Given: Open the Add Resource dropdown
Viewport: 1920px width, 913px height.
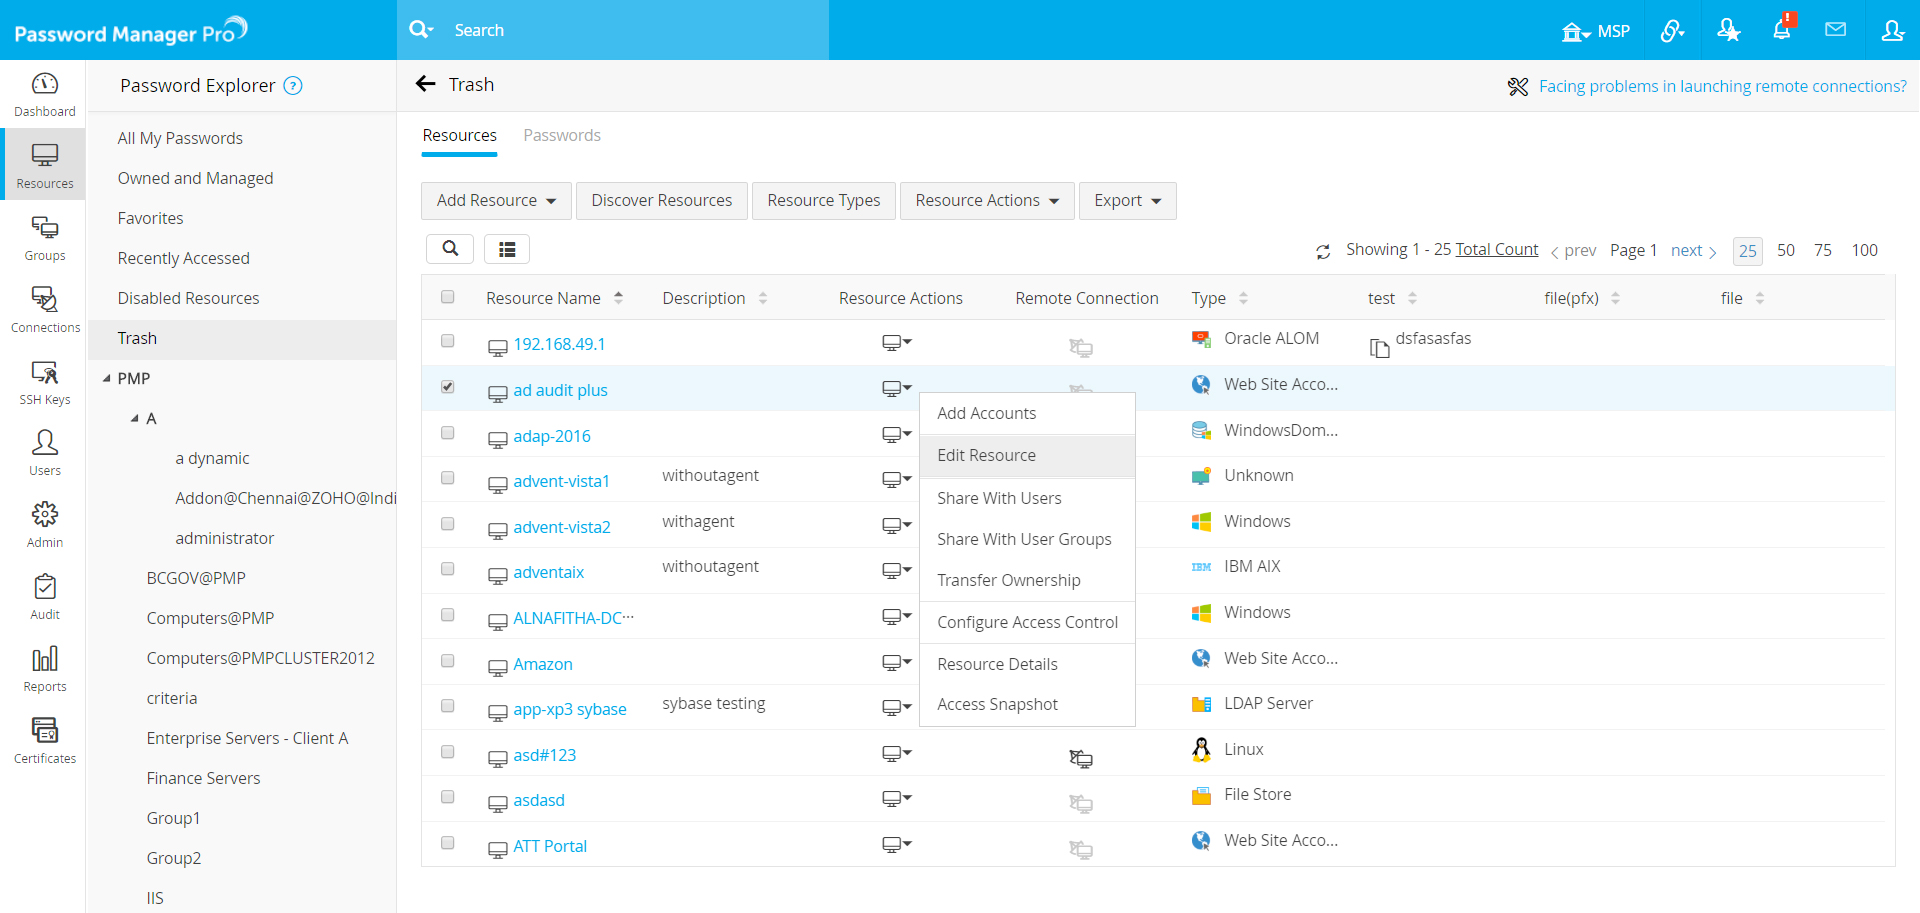Looking at the screenshot, I should click(x=496, y=201).
